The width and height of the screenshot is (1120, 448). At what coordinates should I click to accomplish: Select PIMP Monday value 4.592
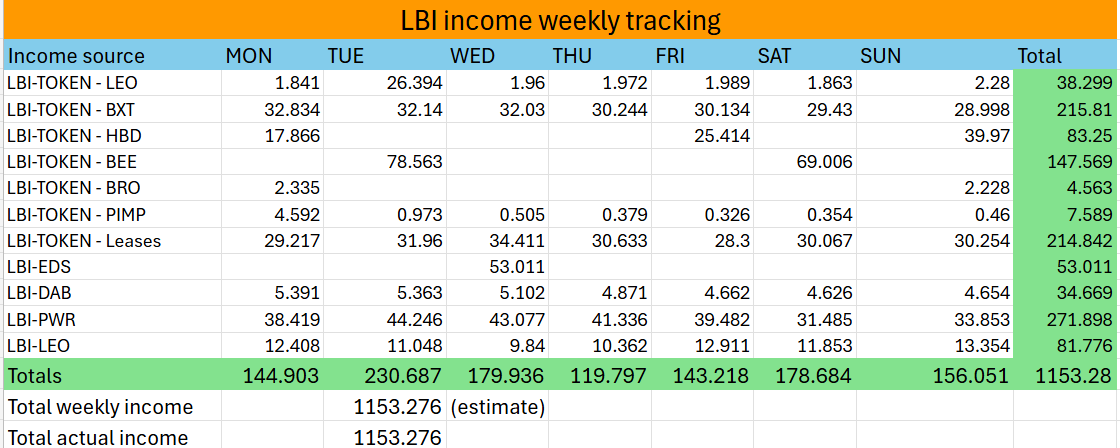point(272,215)
